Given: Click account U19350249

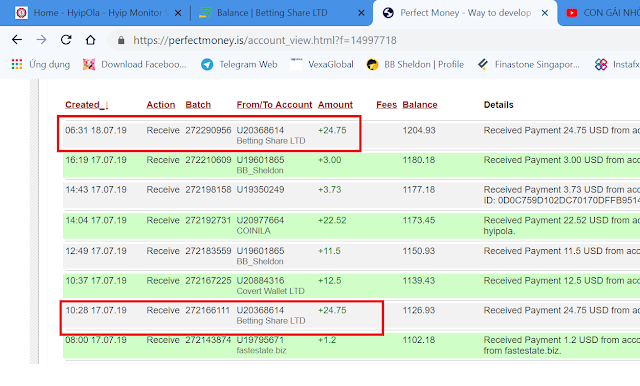Looking at the screenshot, I should (x=260, y=190).
